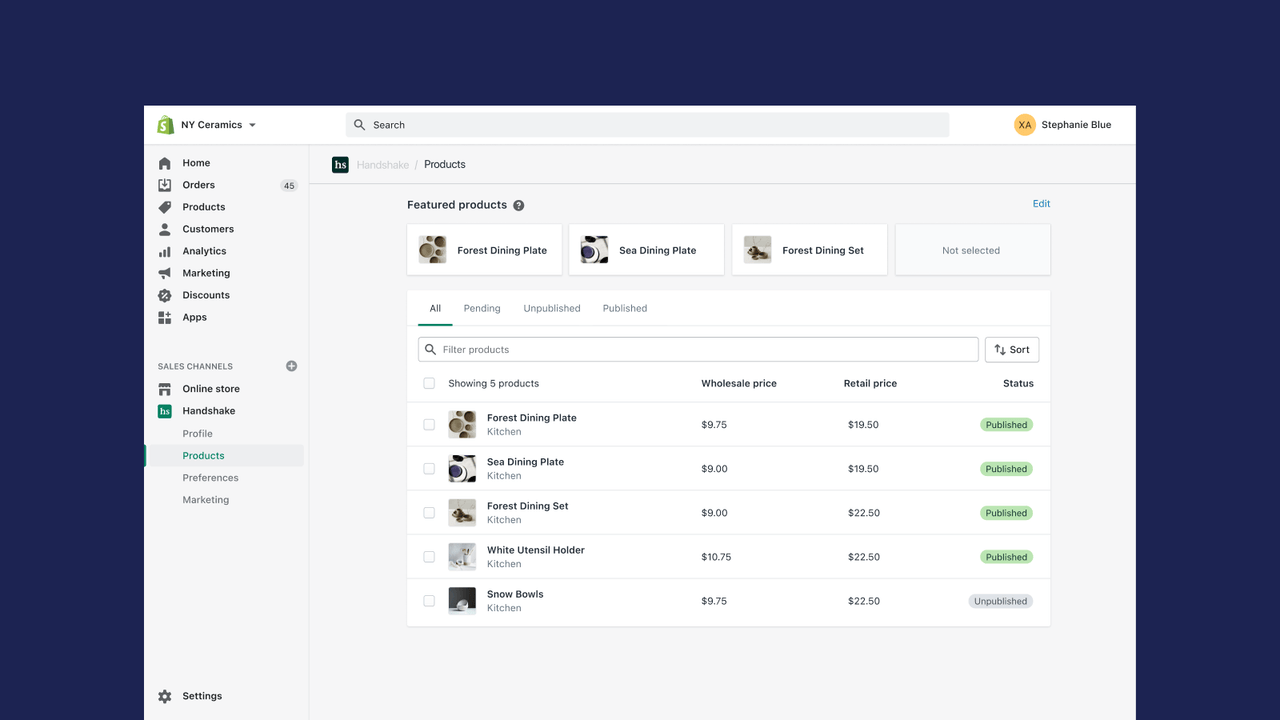Edit the featured products
This screenshot has height=720, width=1280.
[1041, 204]
